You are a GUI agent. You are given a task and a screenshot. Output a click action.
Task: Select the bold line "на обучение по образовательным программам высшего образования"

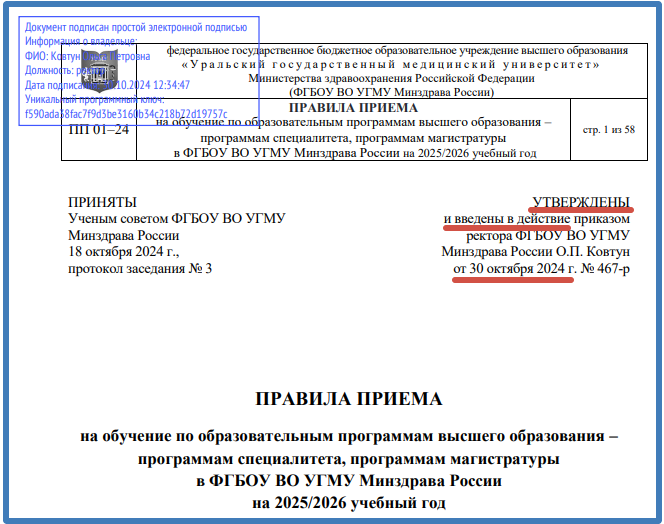pyautogui.click(x=349, y=436)
